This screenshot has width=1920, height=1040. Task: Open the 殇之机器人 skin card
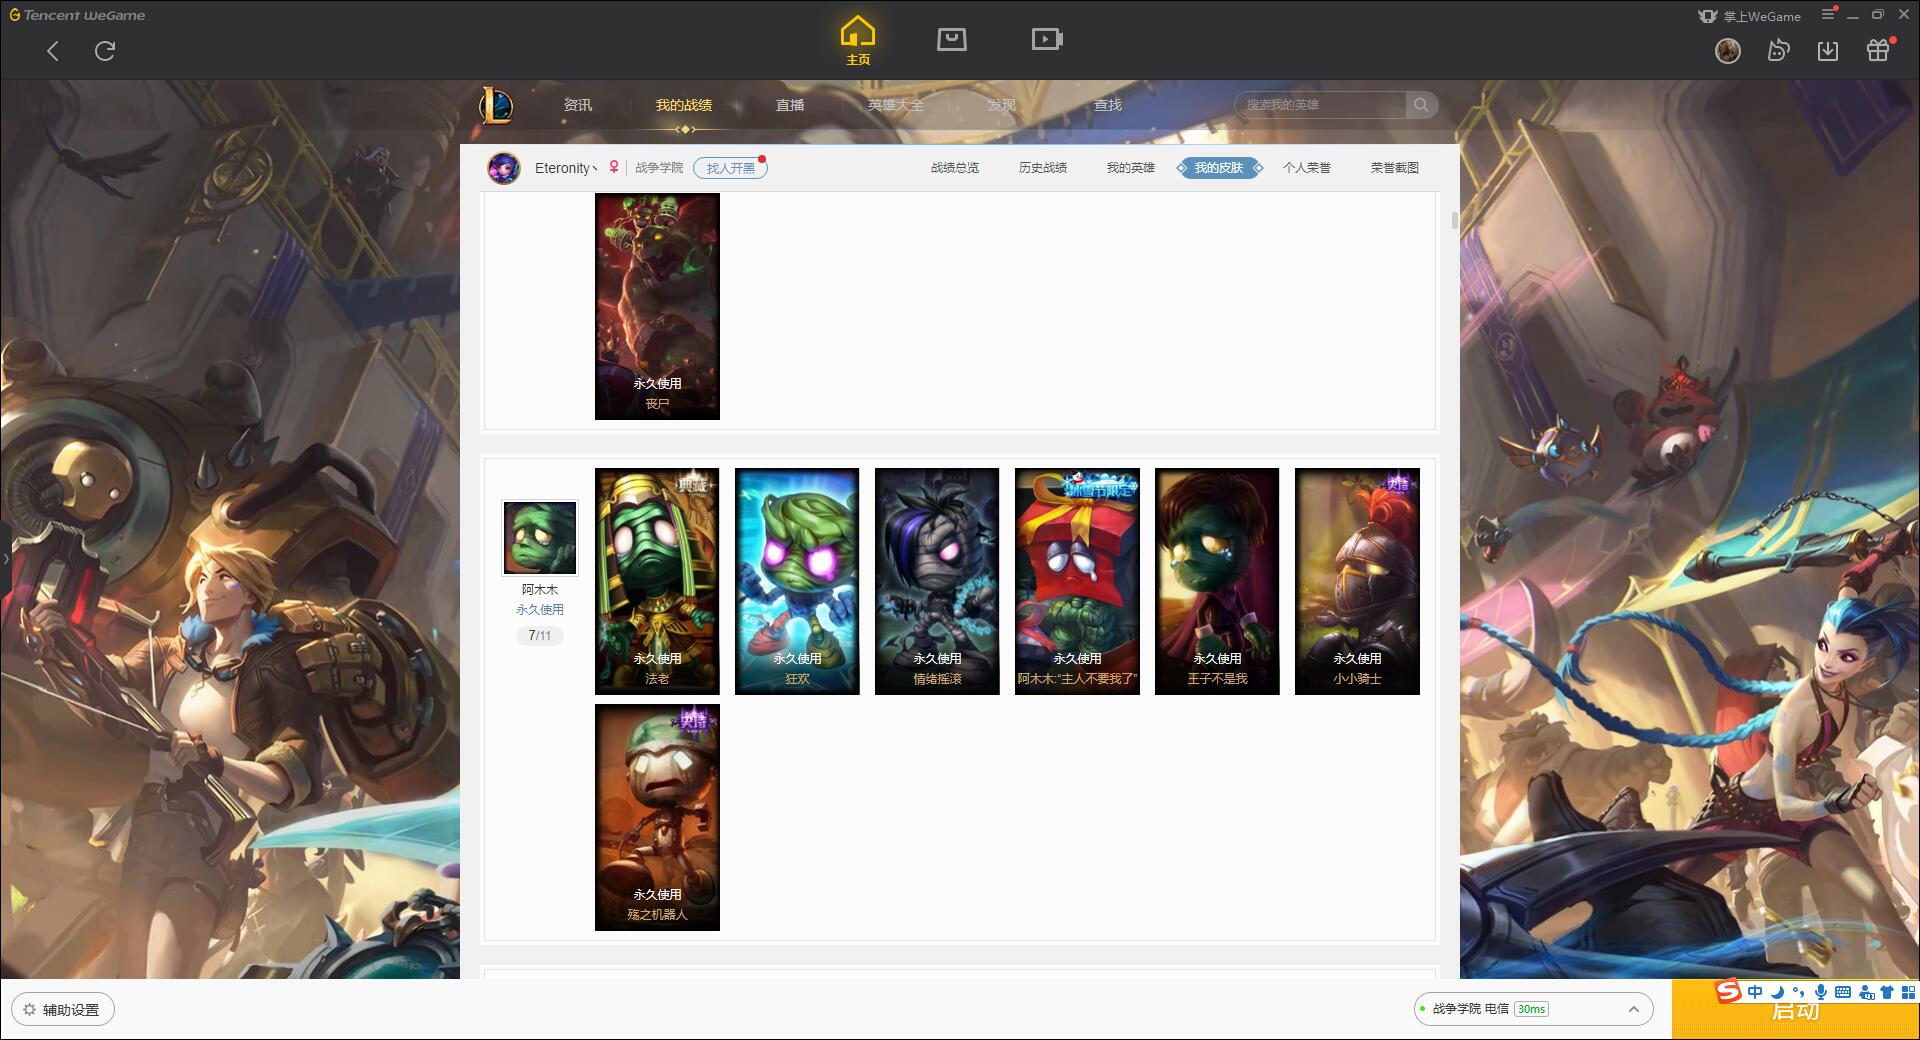tap(657, 817)
